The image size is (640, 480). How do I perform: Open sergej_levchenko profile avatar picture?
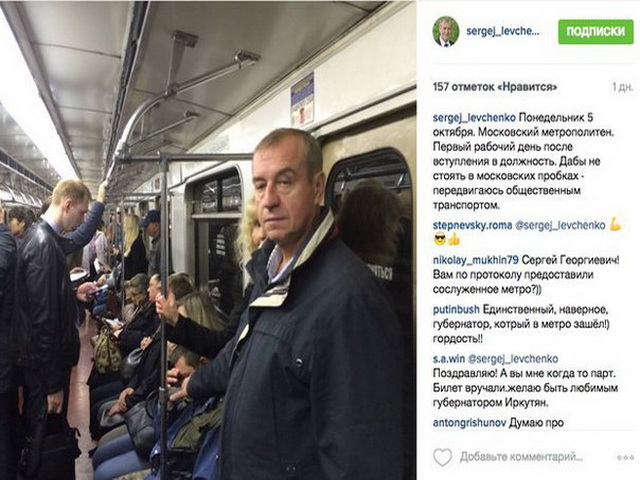point(446,31)
